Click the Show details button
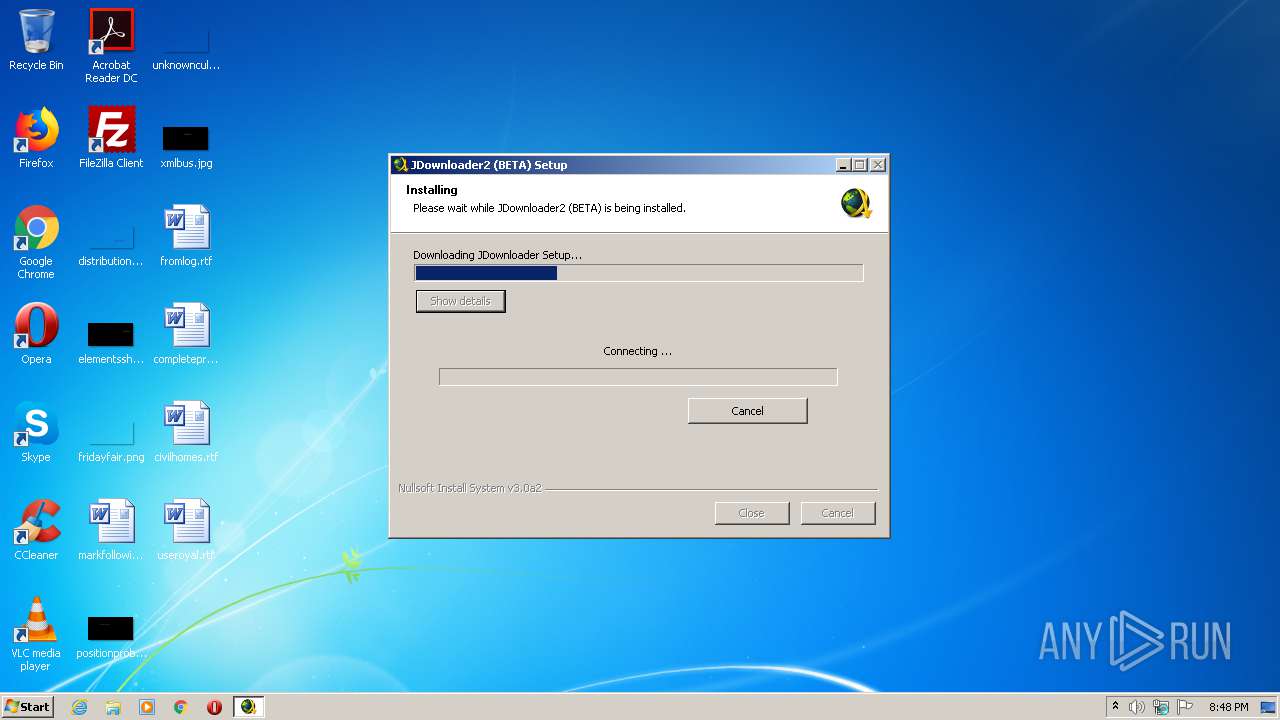The width and height of the screenshot is (1280, 720). (x=461, y=301)
